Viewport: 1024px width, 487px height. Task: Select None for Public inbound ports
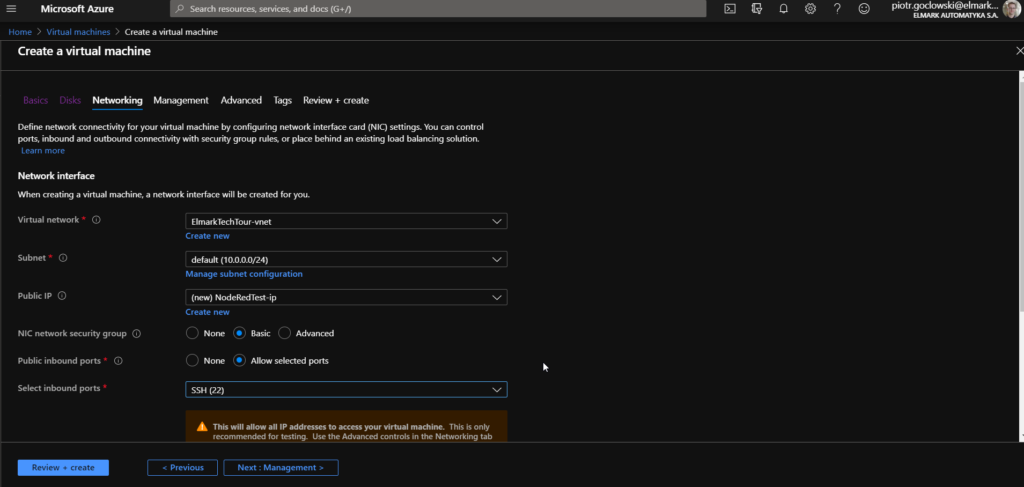tap(192, 360)
